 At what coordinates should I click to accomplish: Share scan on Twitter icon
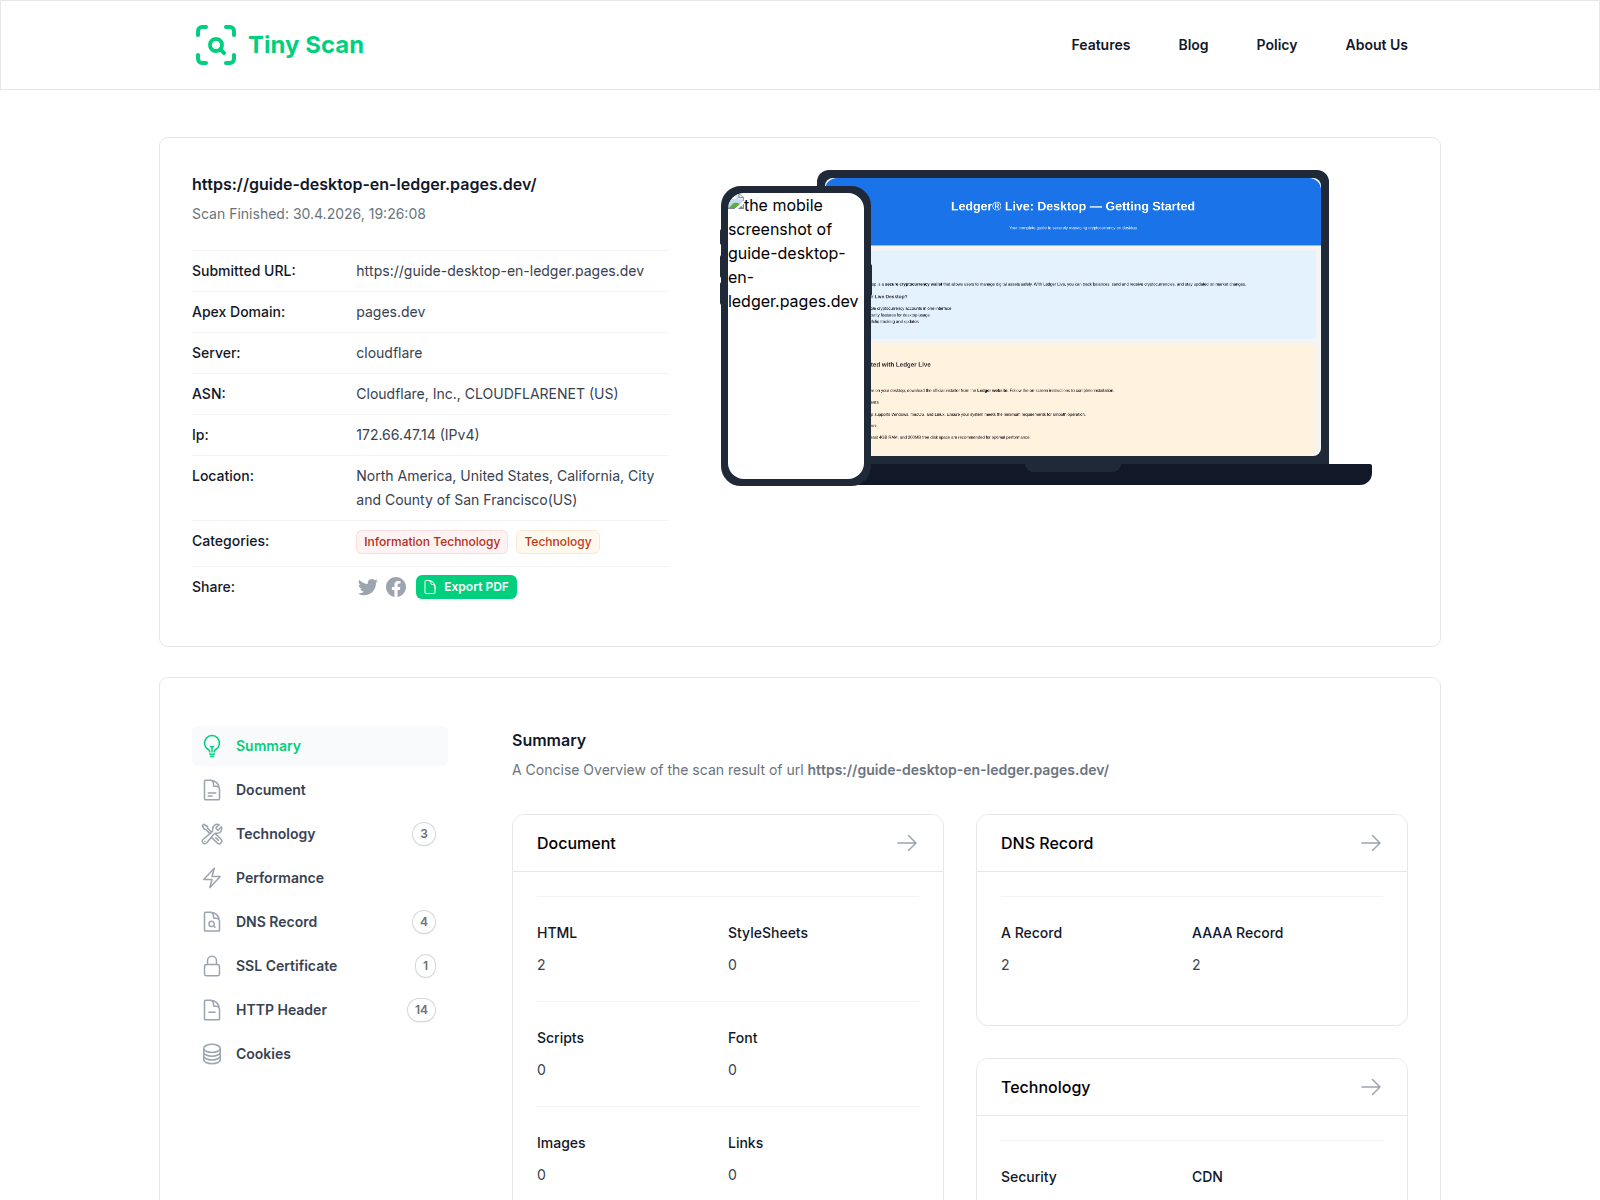coord(368,587)
